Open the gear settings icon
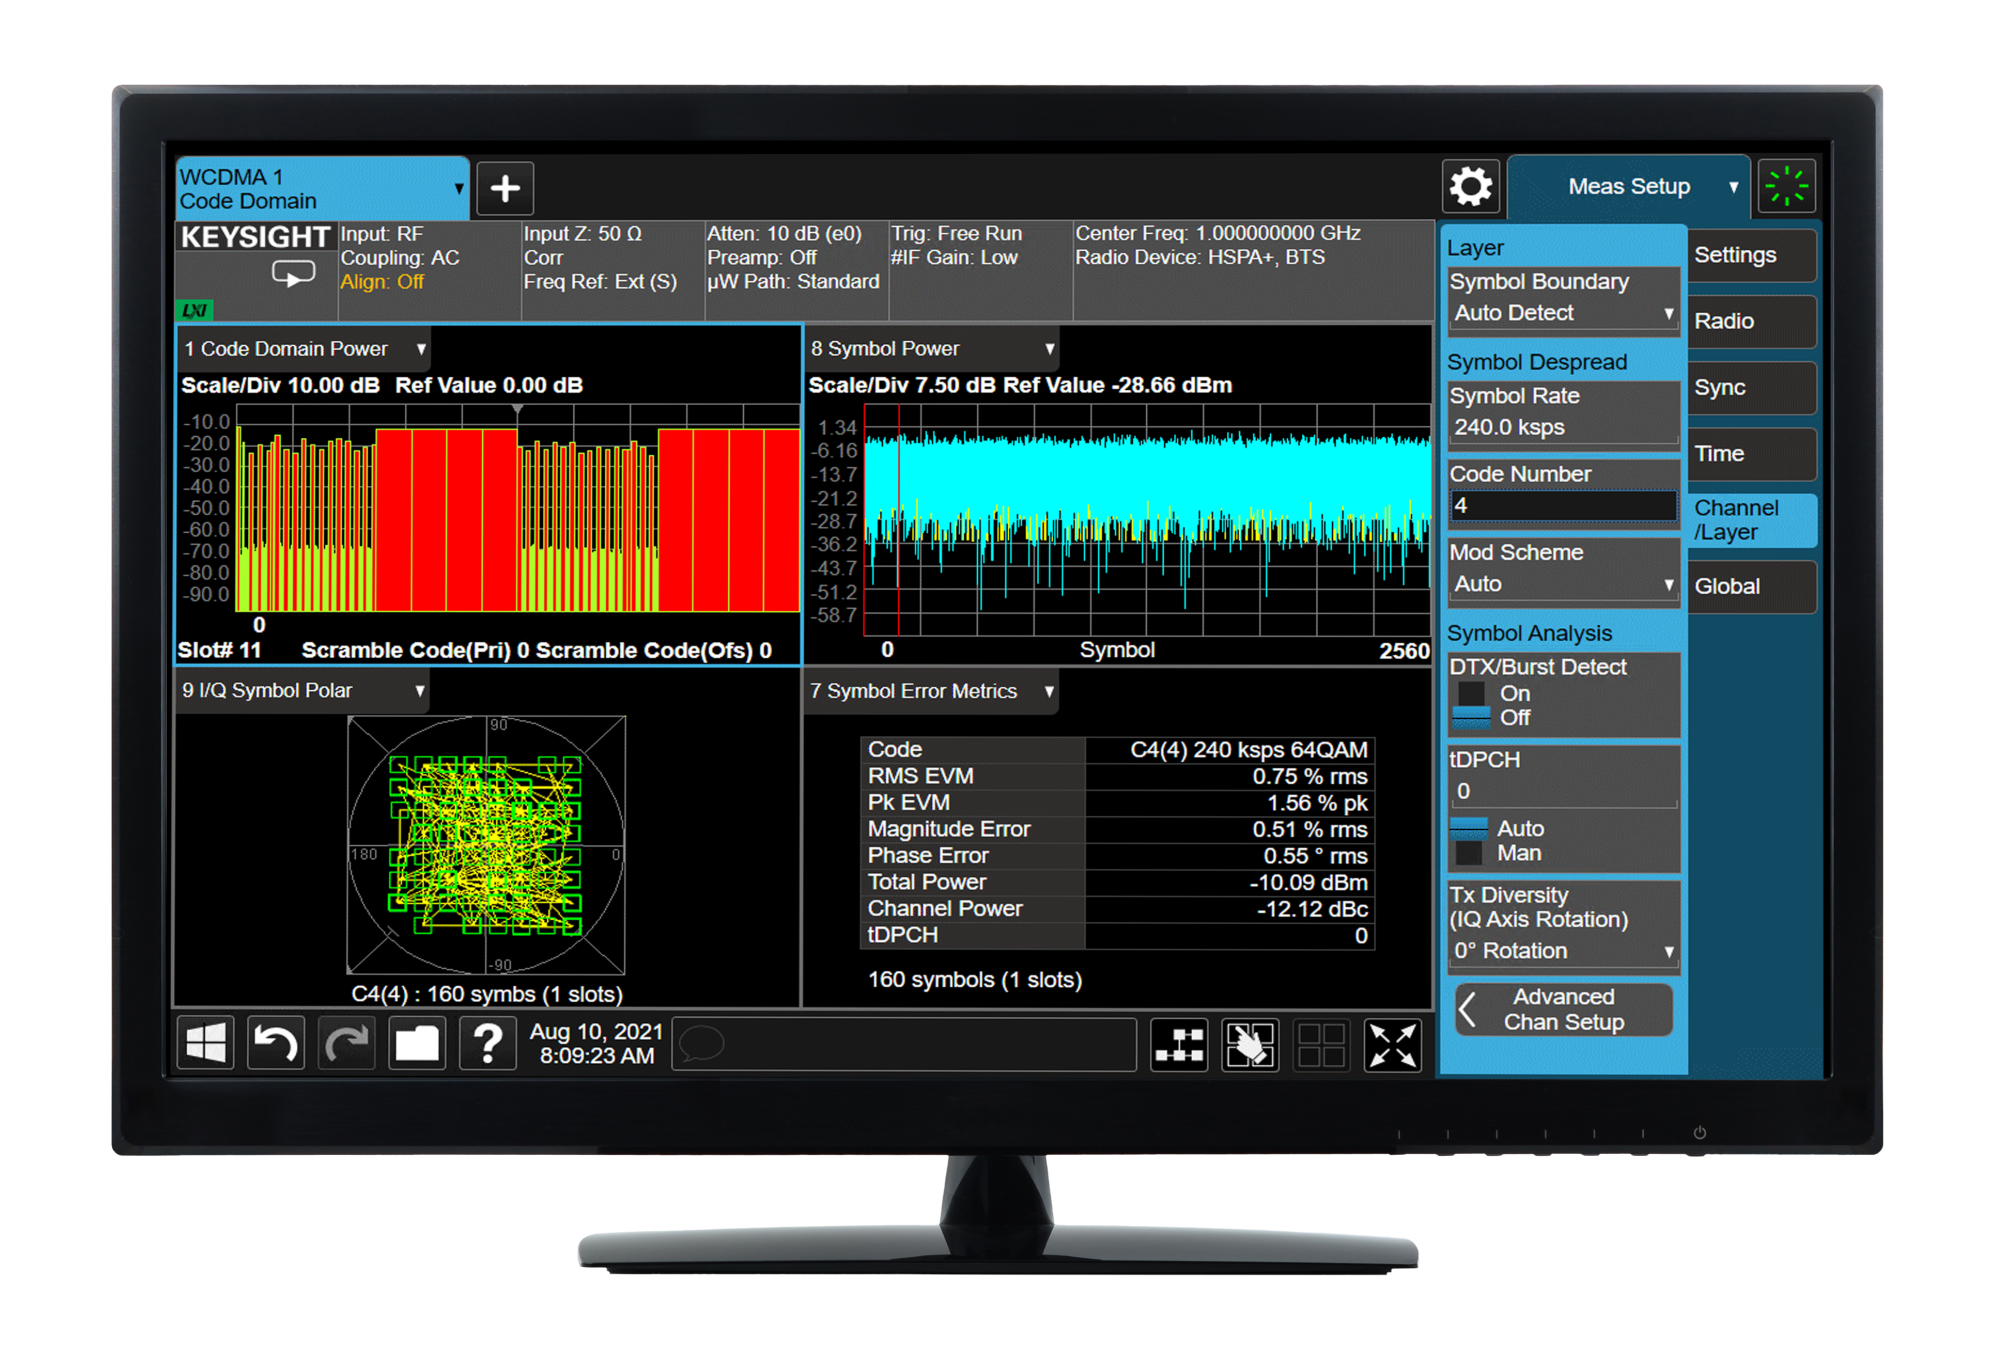The width and height of the screenshot is (2000, 1361). (x=1471, y=186)
